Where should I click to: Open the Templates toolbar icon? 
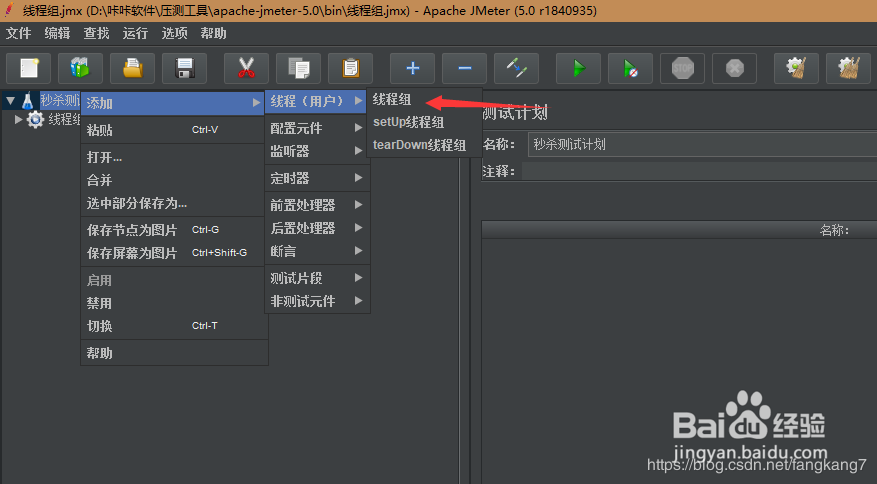tap(80, 68)
